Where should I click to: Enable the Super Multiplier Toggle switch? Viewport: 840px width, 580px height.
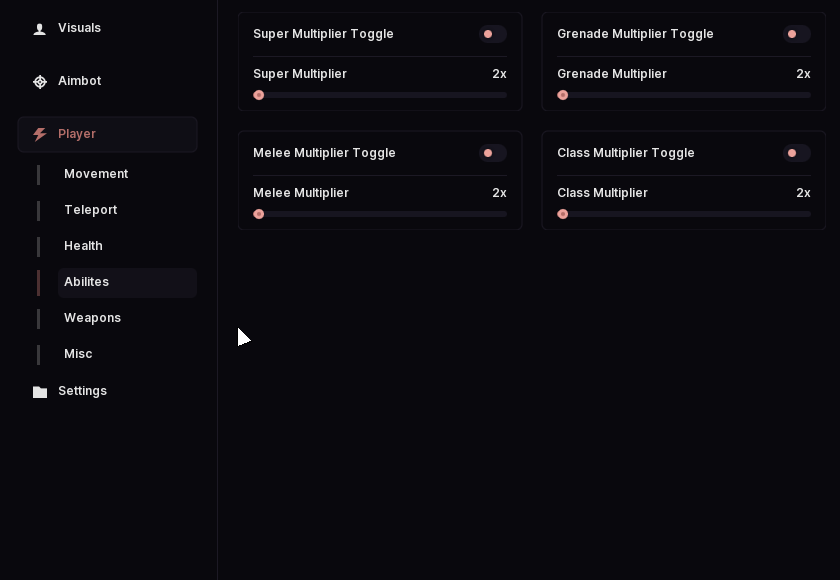click(492, 34)
